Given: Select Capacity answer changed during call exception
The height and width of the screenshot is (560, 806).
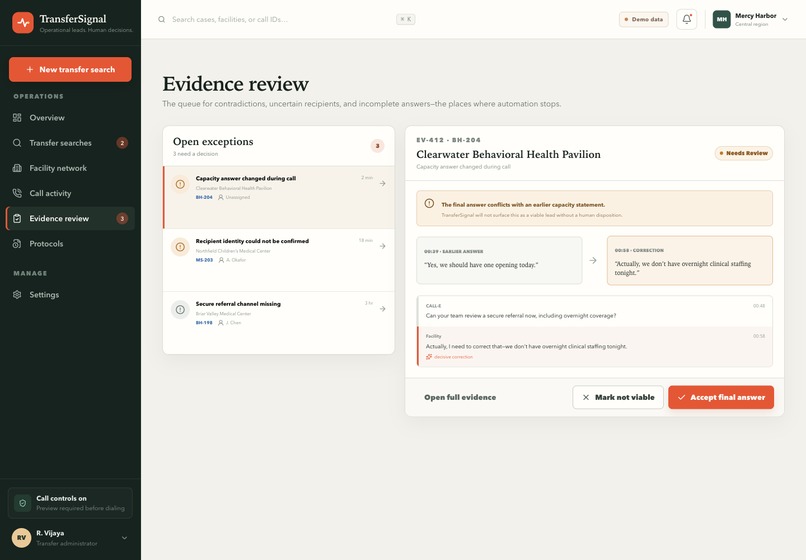Looking at the screenshot, I should (x=279, y=197).
